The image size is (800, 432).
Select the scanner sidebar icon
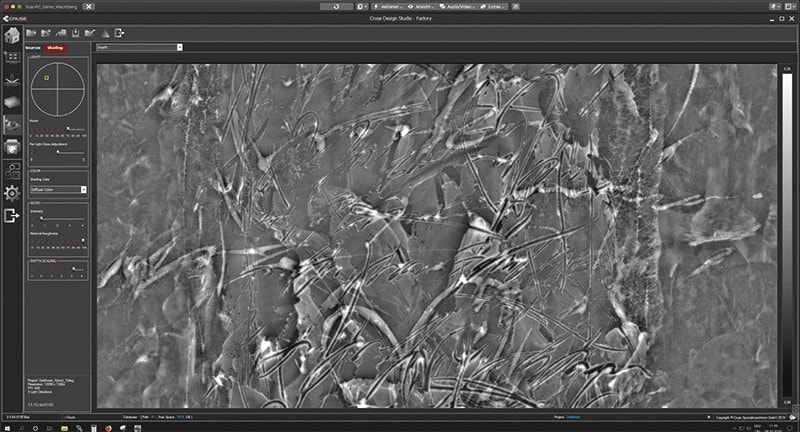[12, 80]
